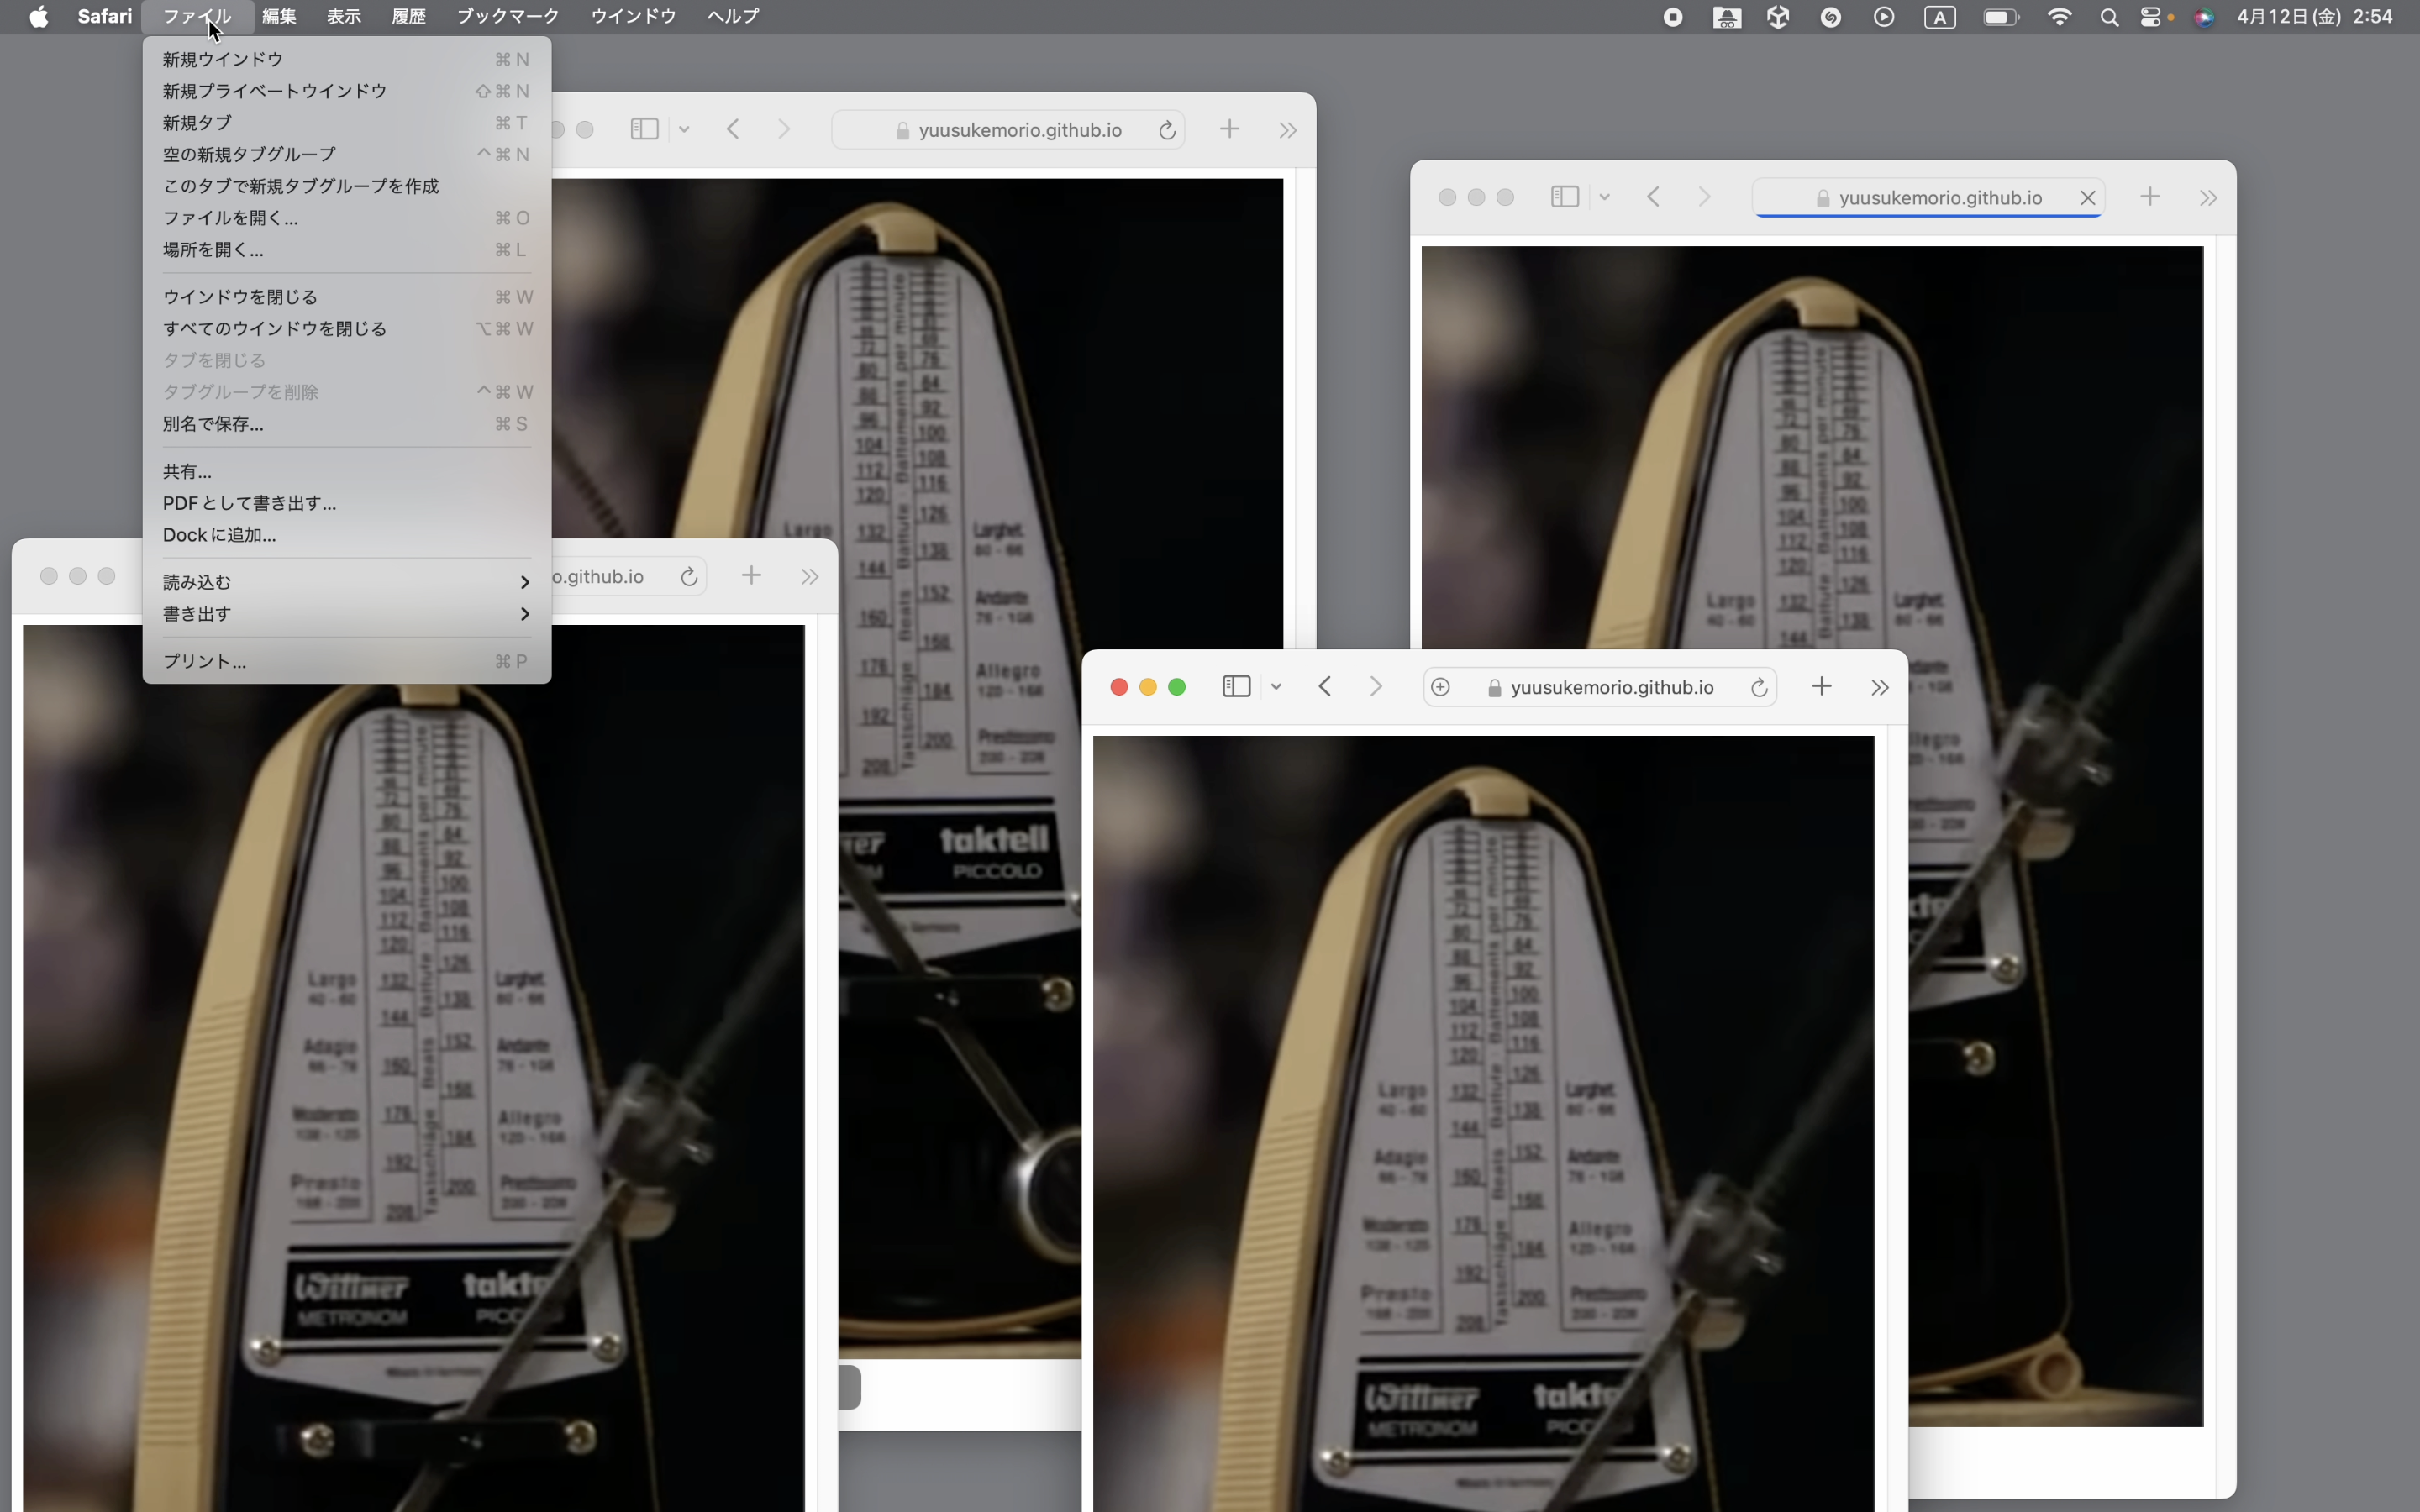Click front window address field yuusukemorio.github.io
Image resolution: width=2420 pixels, height=1512 pixels.
(x=1600, y=687)
